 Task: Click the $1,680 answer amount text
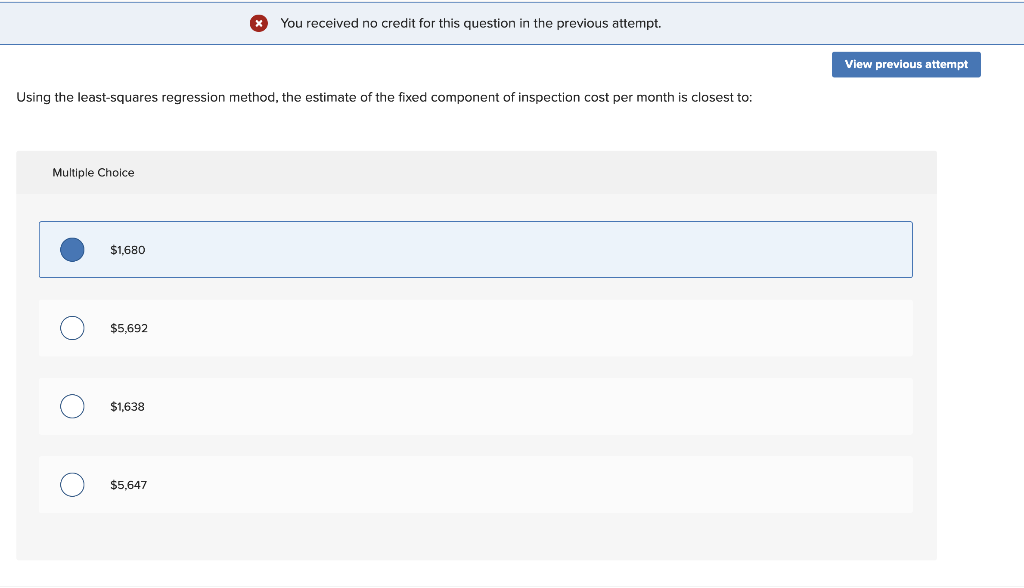tap(128, 250)
